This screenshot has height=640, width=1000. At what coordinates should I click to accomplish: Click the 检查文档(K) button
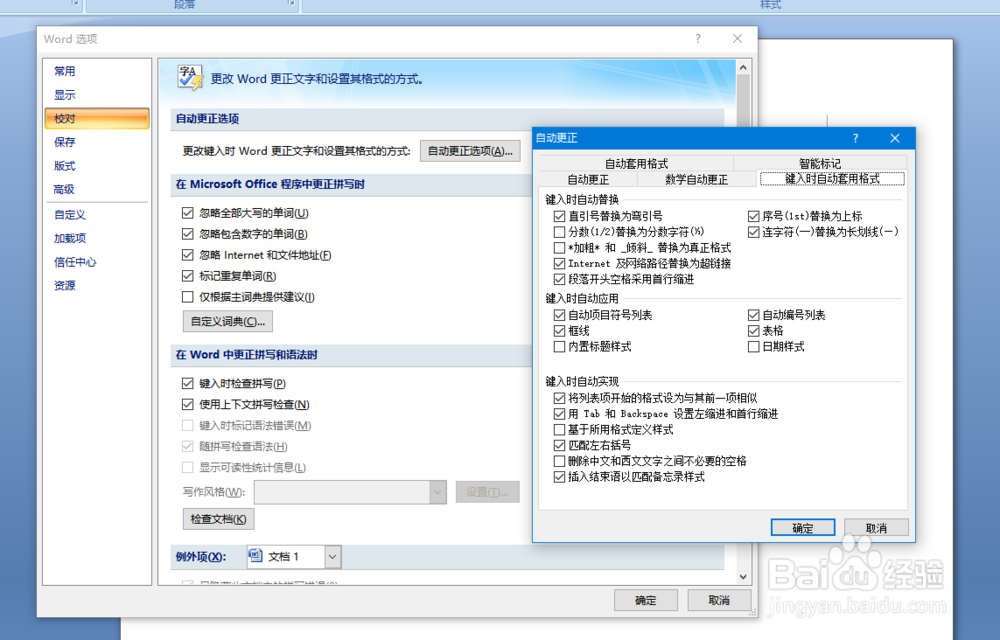click(218, 519)
